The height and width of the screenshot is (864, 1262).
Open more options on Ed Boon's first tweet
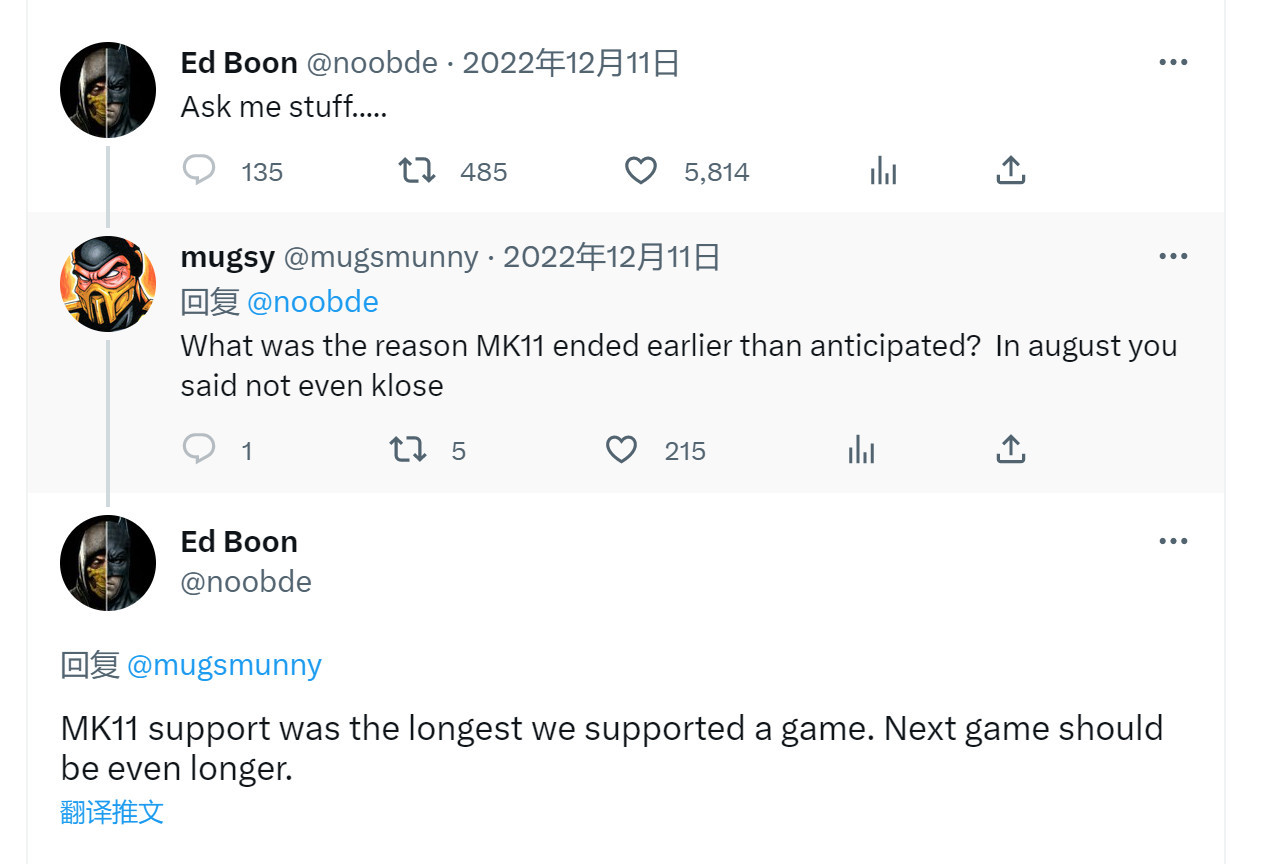tap(1173, 62)
